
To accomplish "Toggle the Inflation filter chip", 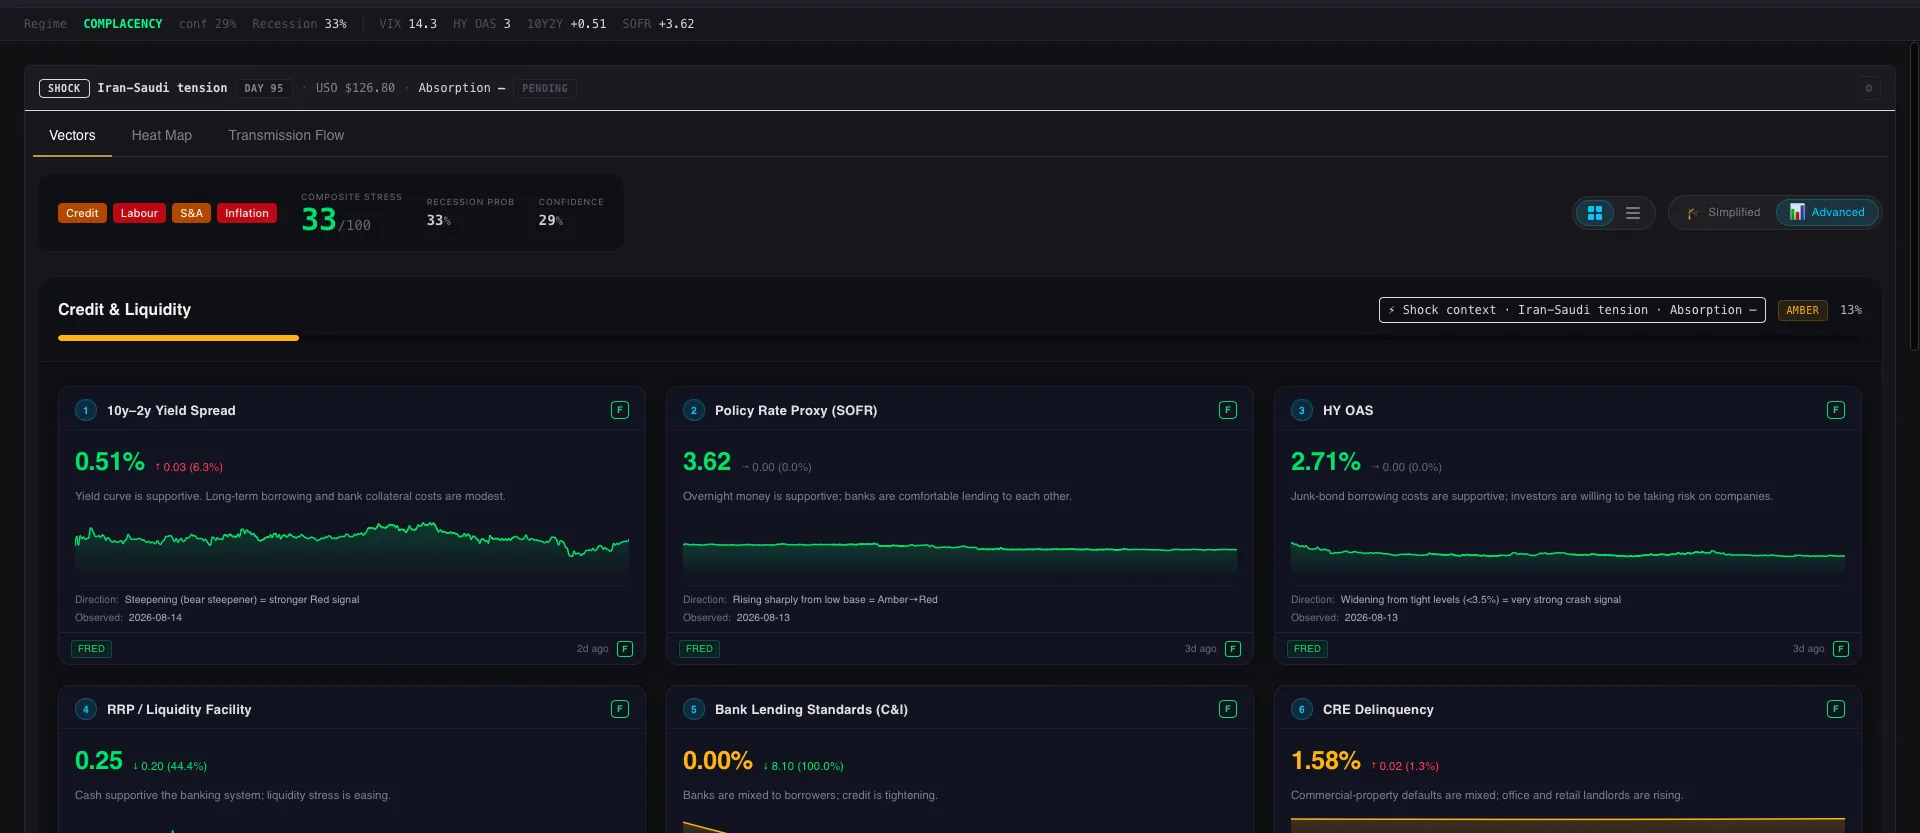I will point(246,213).
